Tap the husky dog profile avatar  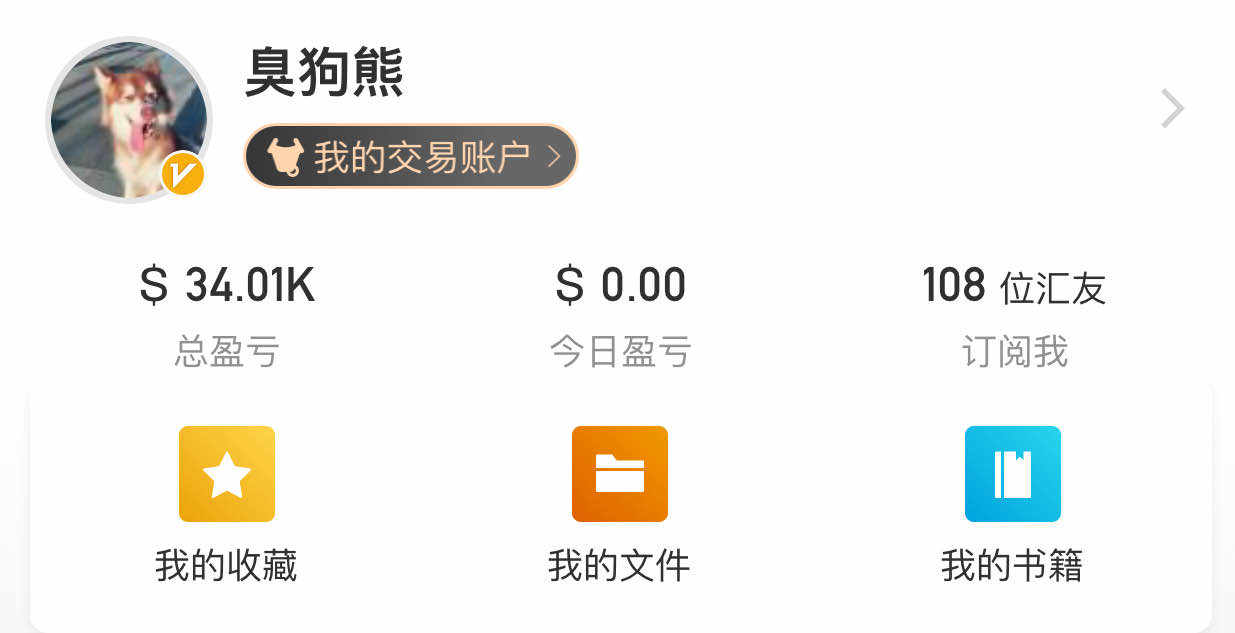[128, 119]
